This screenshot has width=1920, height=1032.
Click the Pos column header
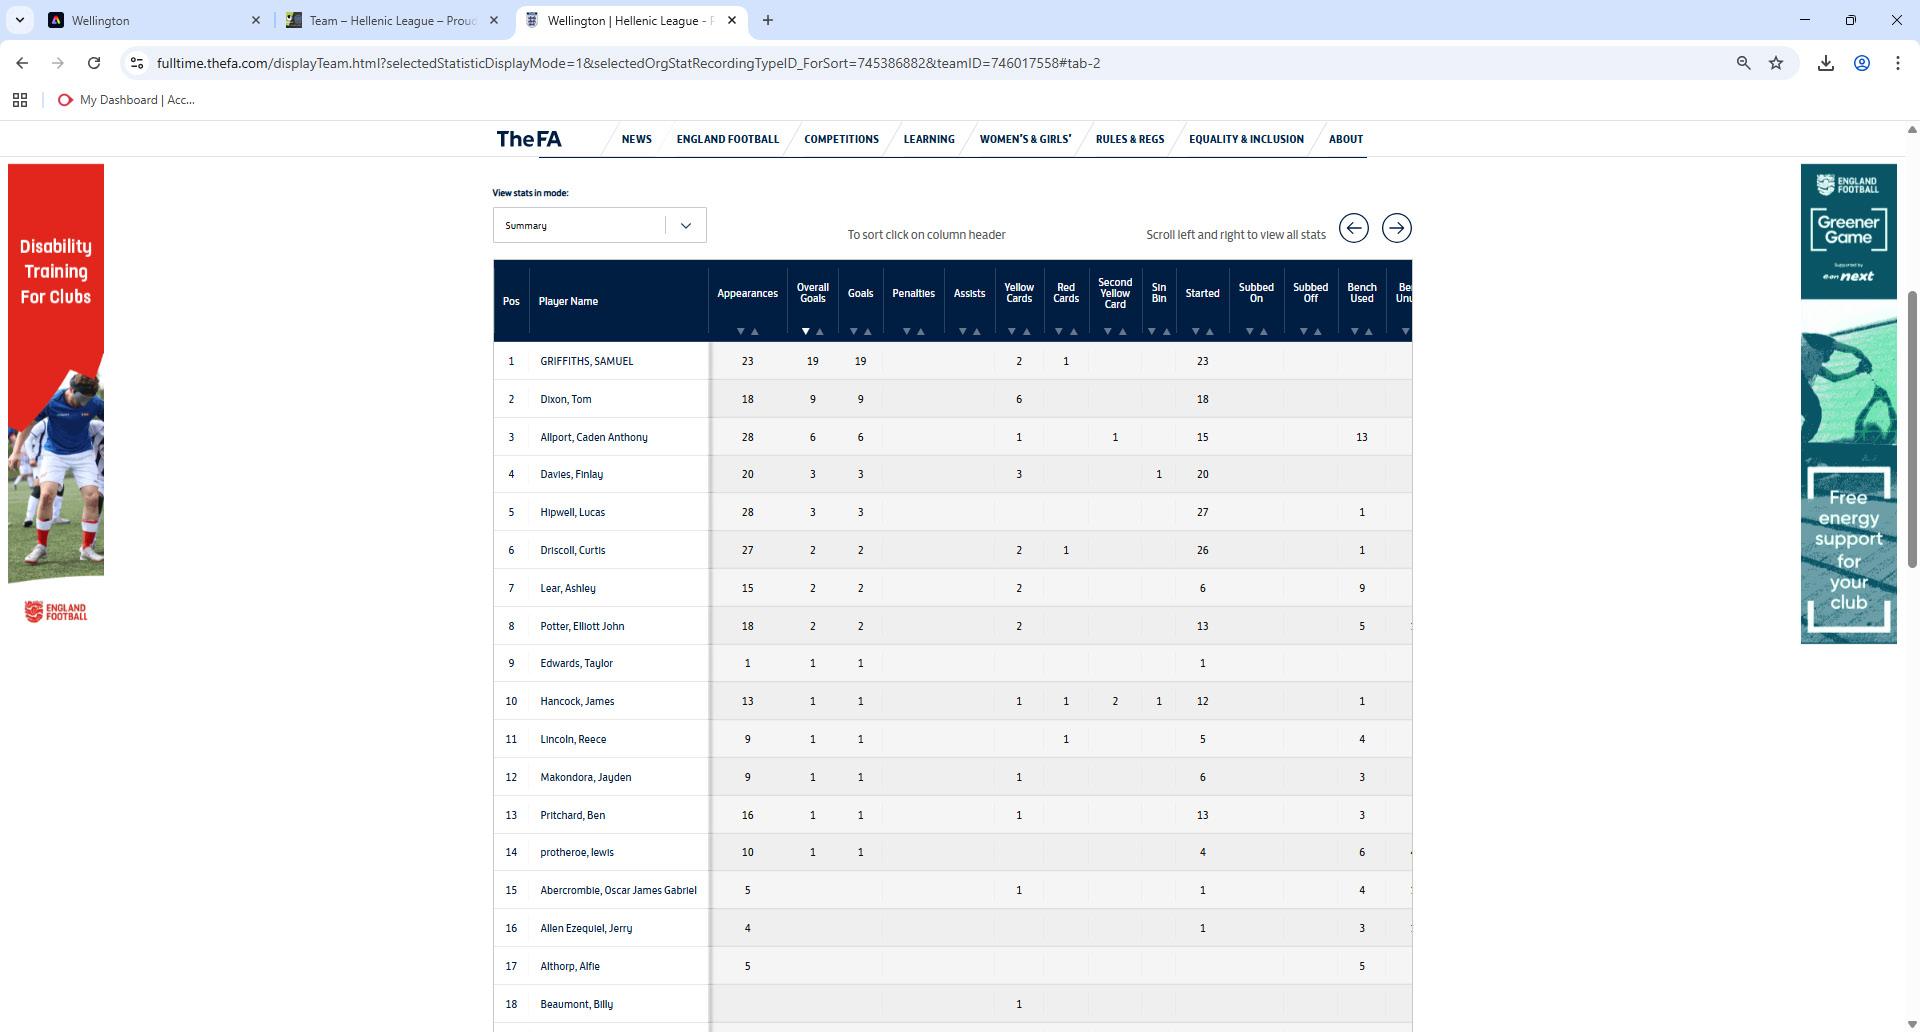[x=511, y=301]
